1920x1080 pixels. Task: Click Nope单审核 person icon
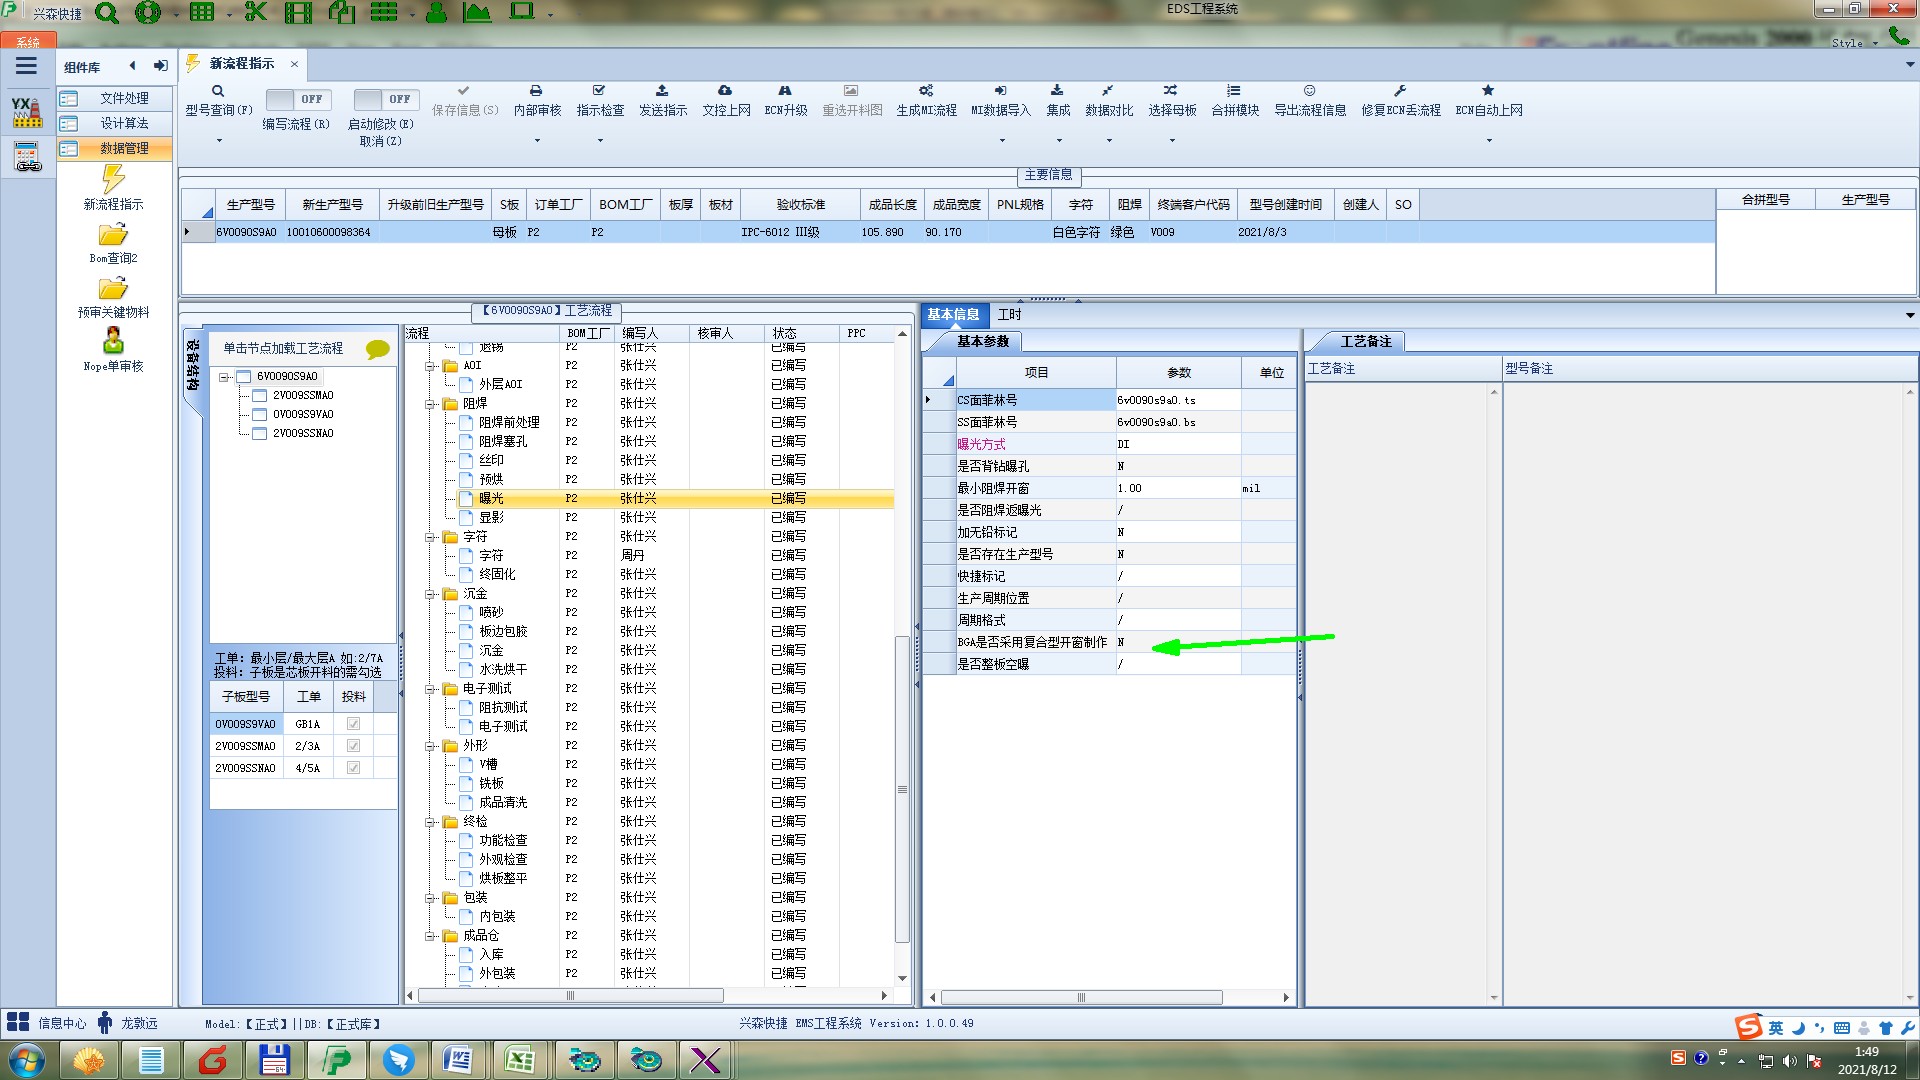pyautogui.click(x=113, y=341)
